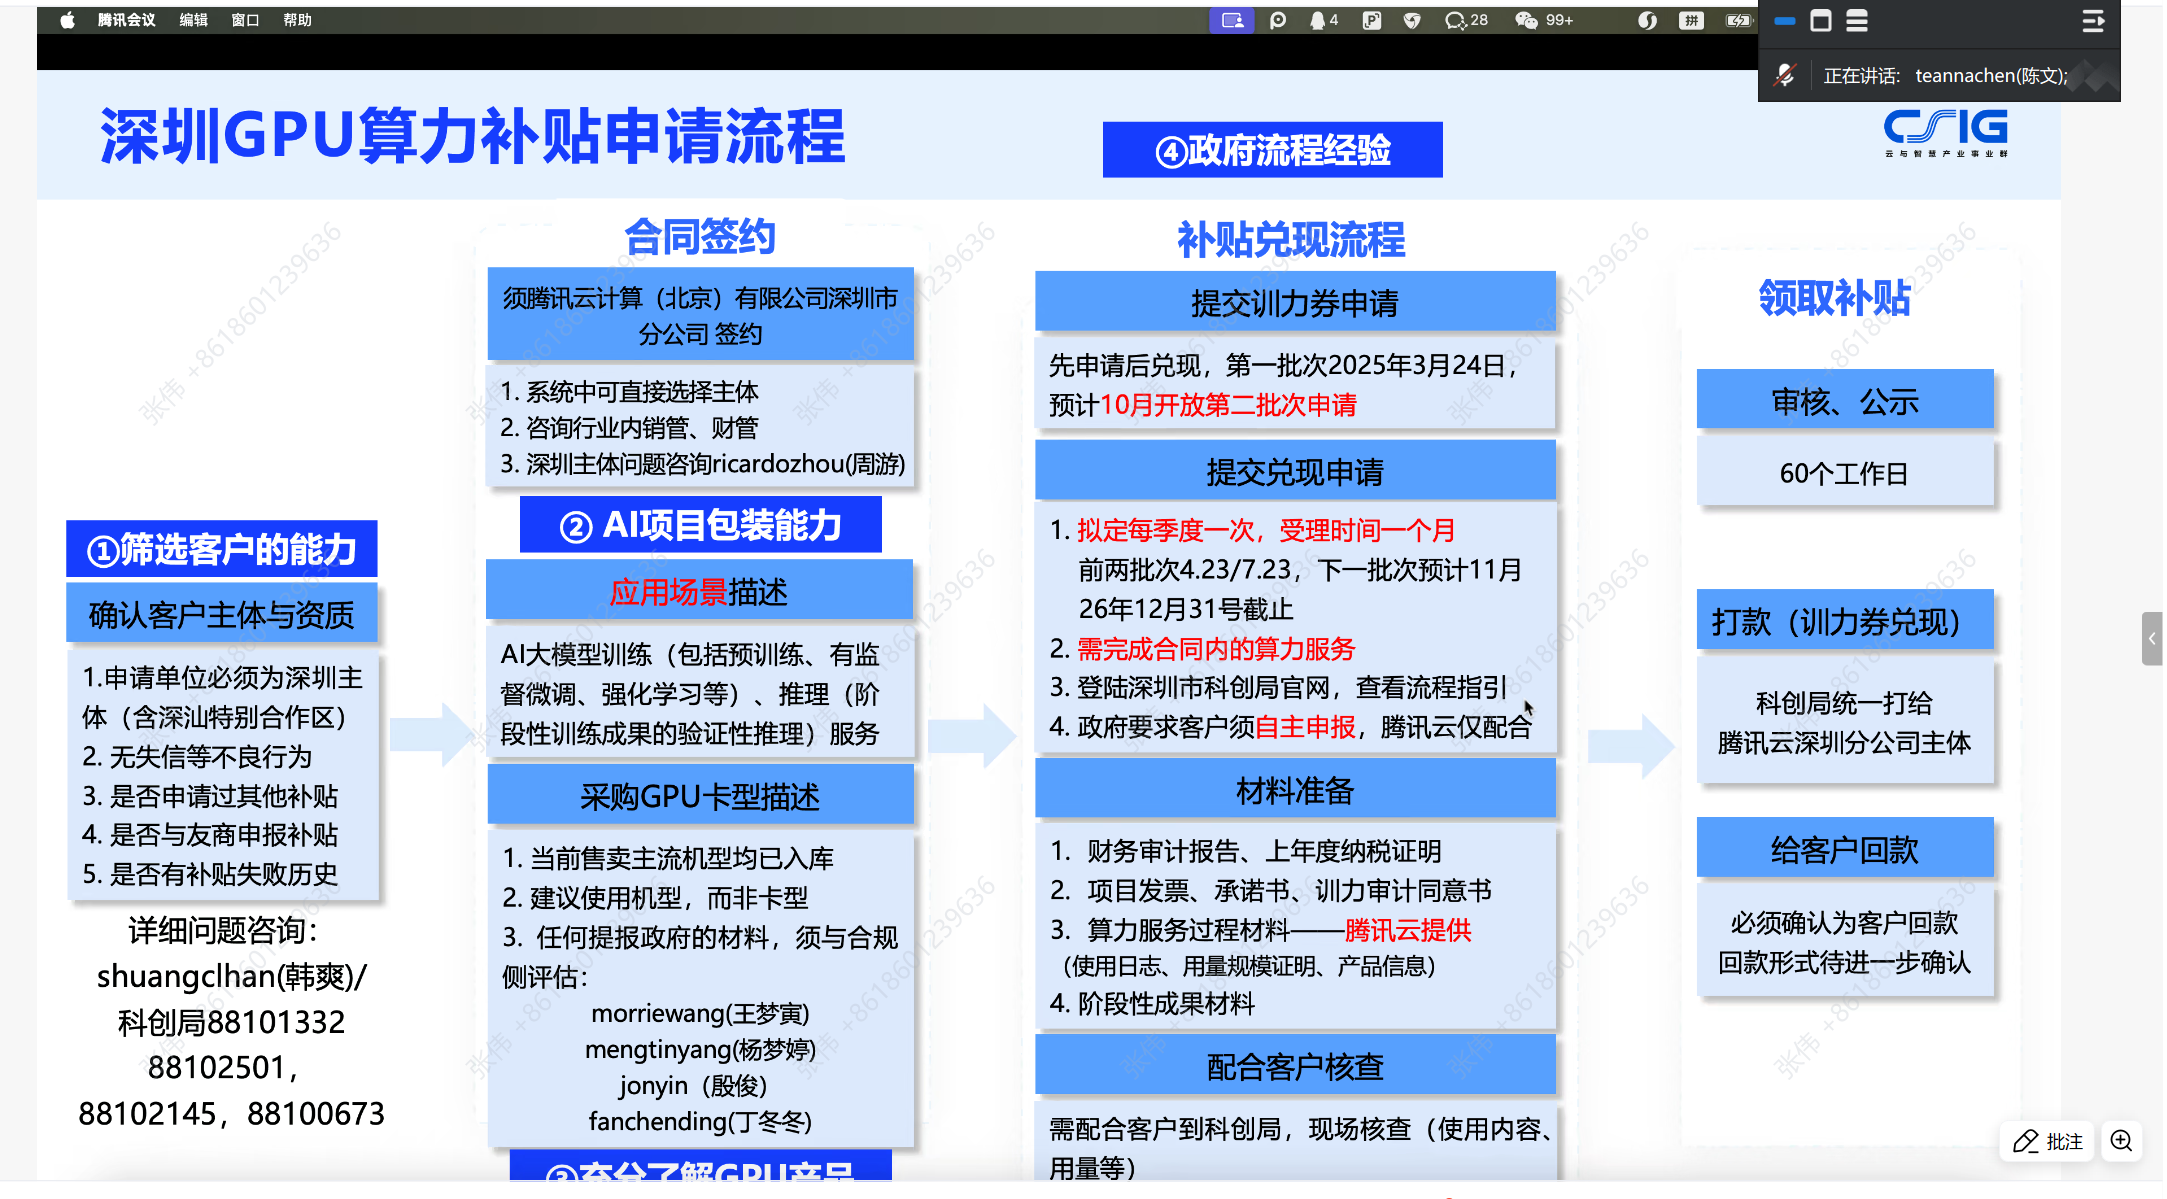Image resolution: width=2167 pixels, height=1199 pixels.
Task: Switch to single-bar speaker view layout
Action: 1785,20
